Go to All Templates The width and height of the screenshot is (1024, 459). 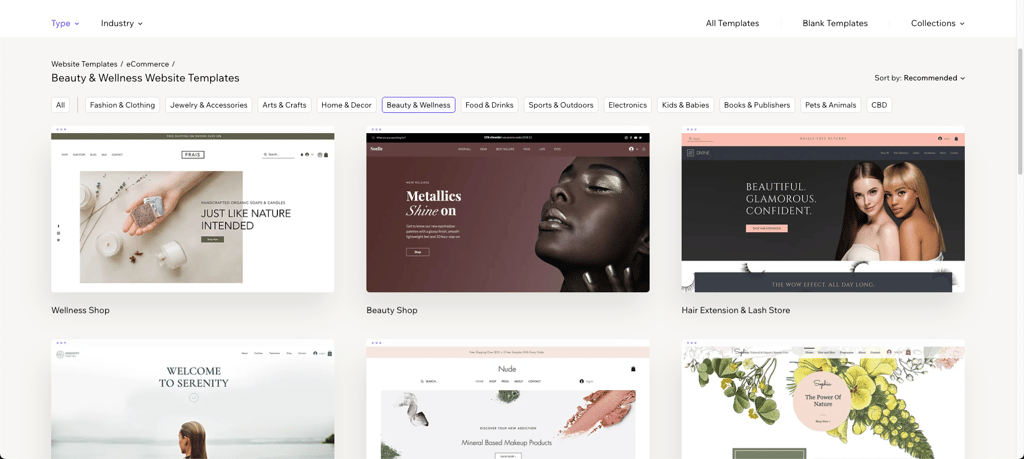(732, 23)
